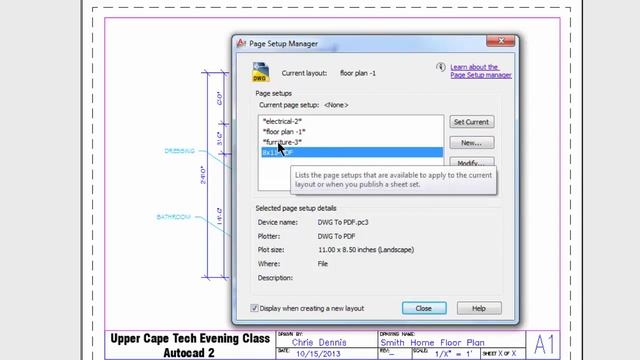Click the Plotter value DWG To PDF

pyautogui.click(x=336, y=236)
